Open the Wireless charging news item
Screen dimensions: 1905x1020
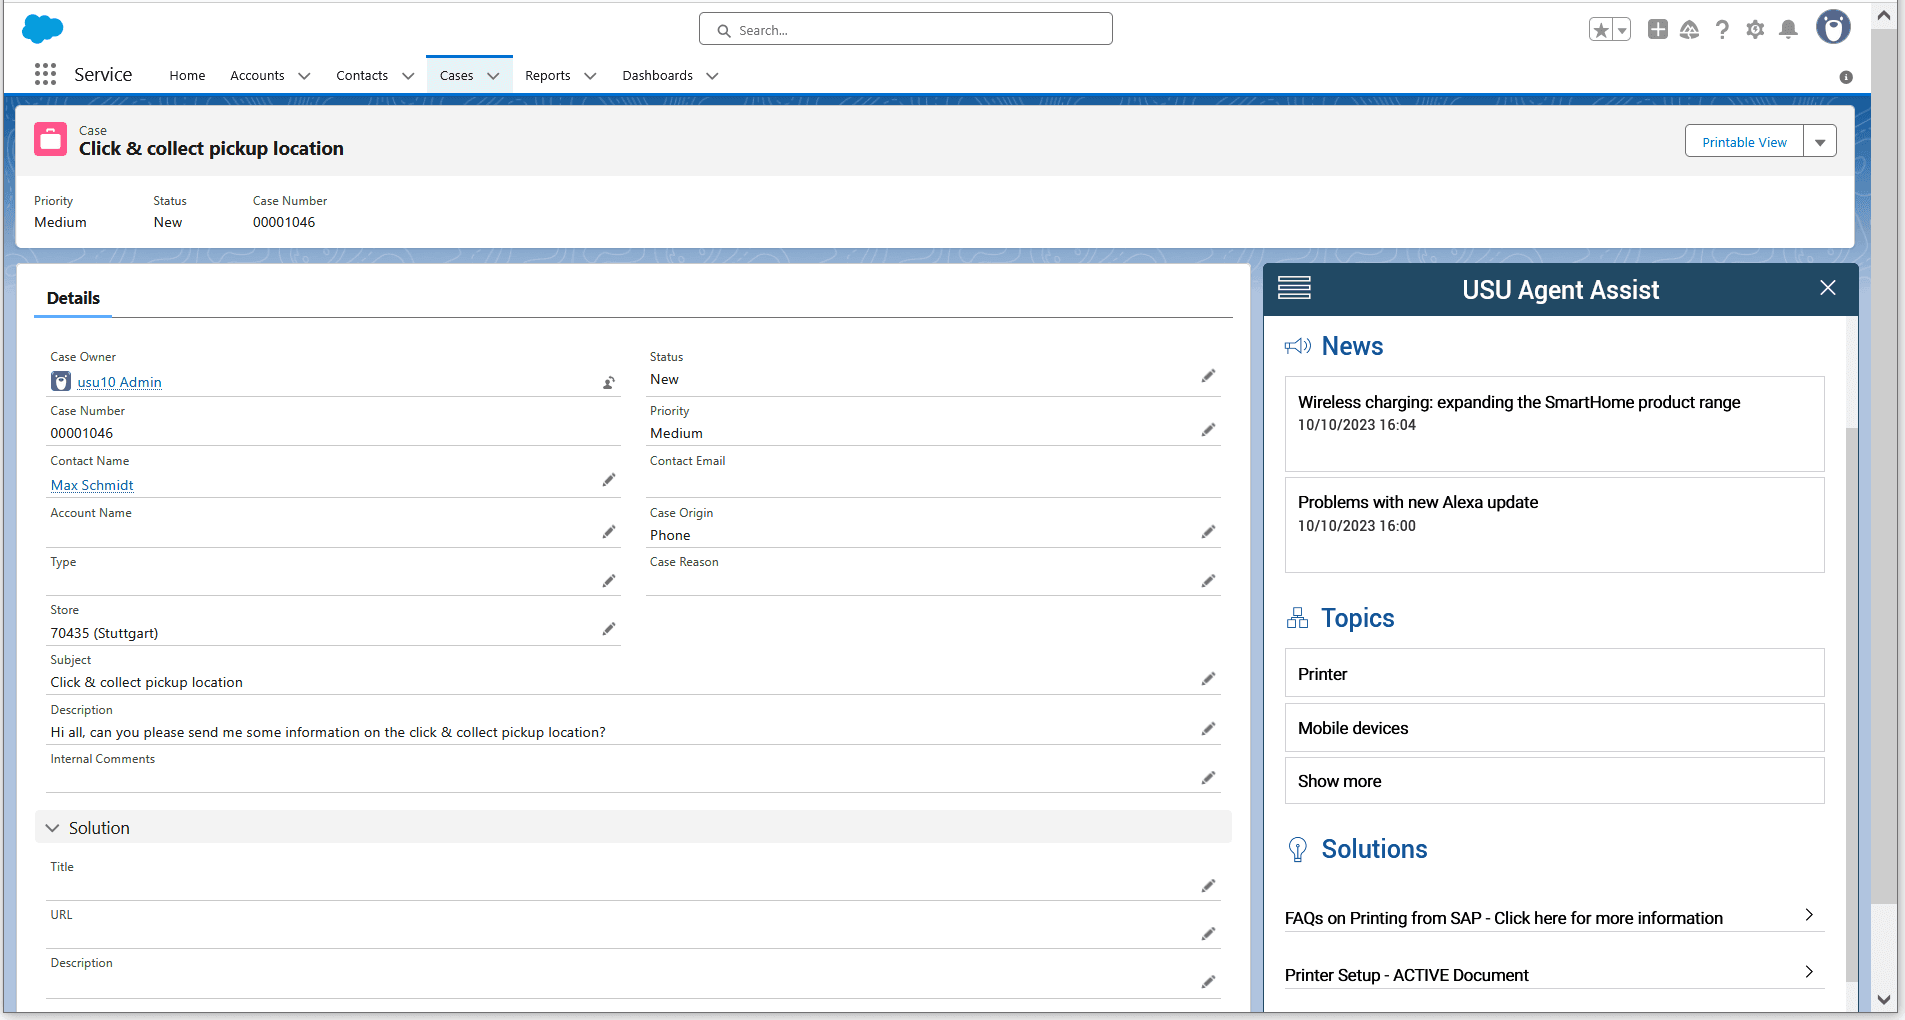click(1554, 424)
